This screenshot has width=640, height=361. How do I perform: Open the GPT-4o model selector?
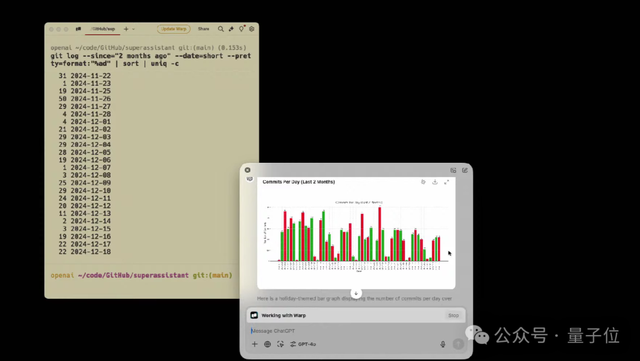click(303, 344)
